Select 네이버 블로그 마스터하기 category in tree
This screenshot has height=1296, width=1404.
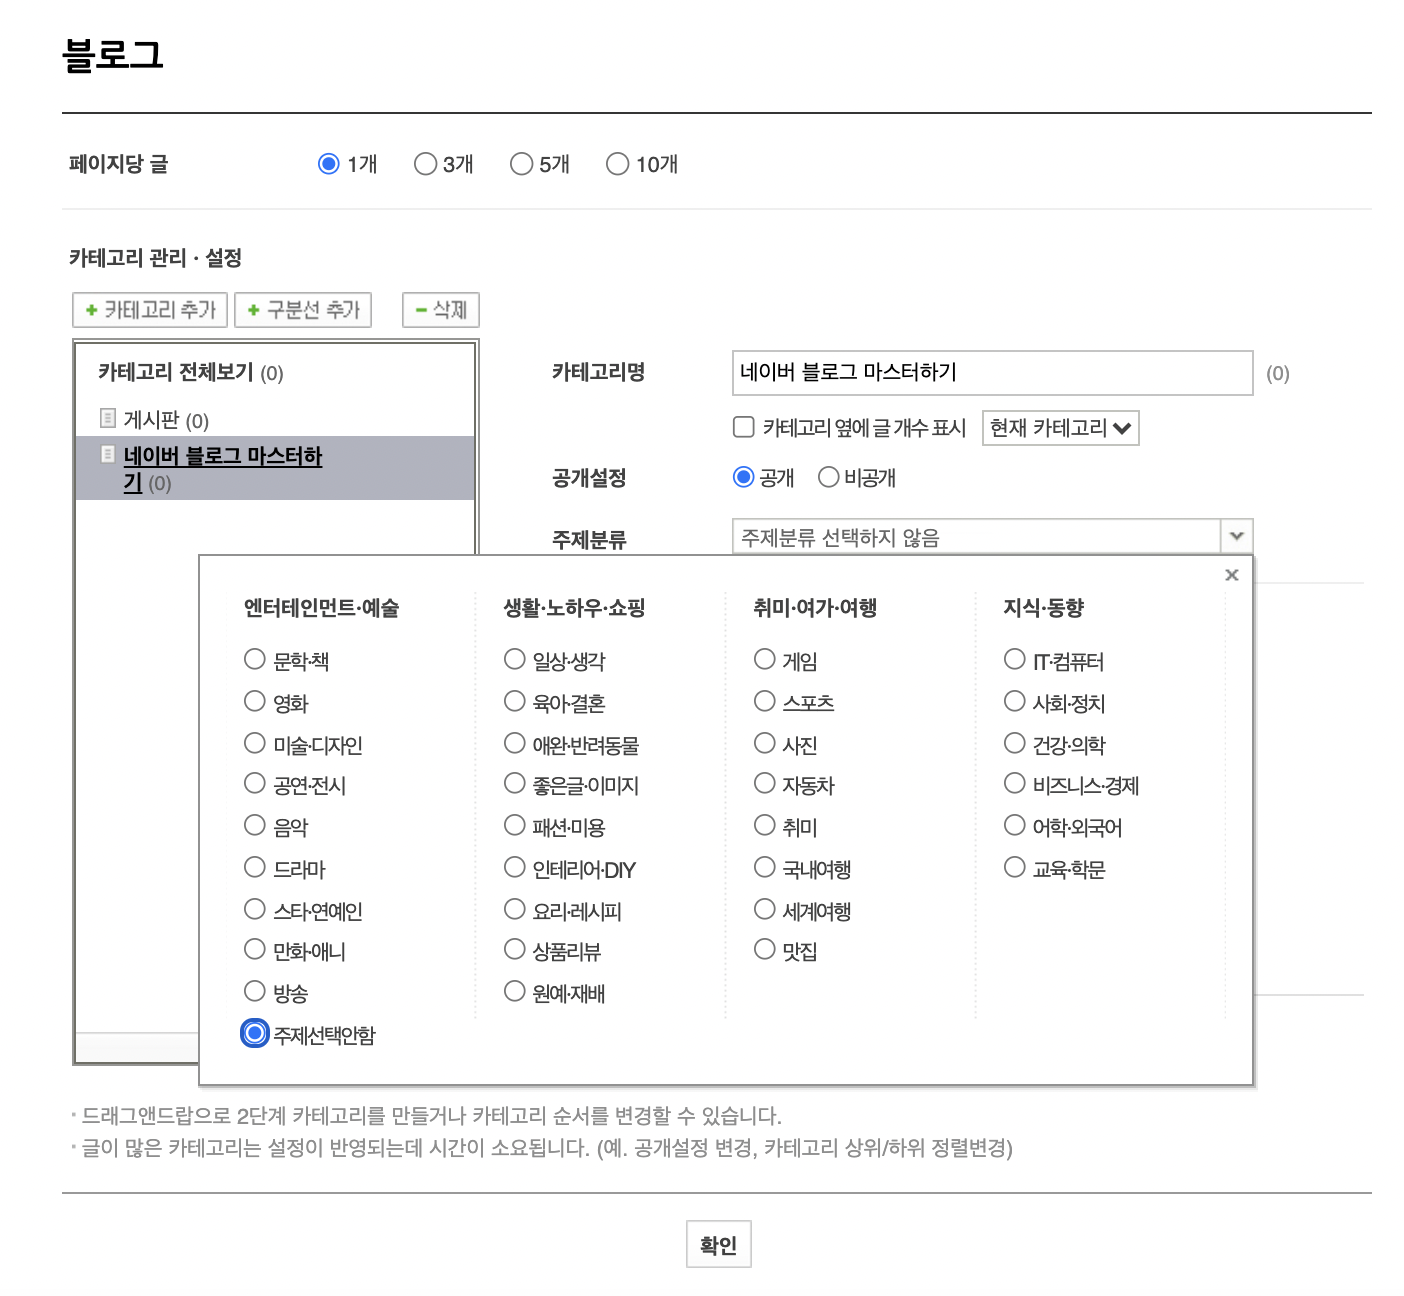[222, 468]
